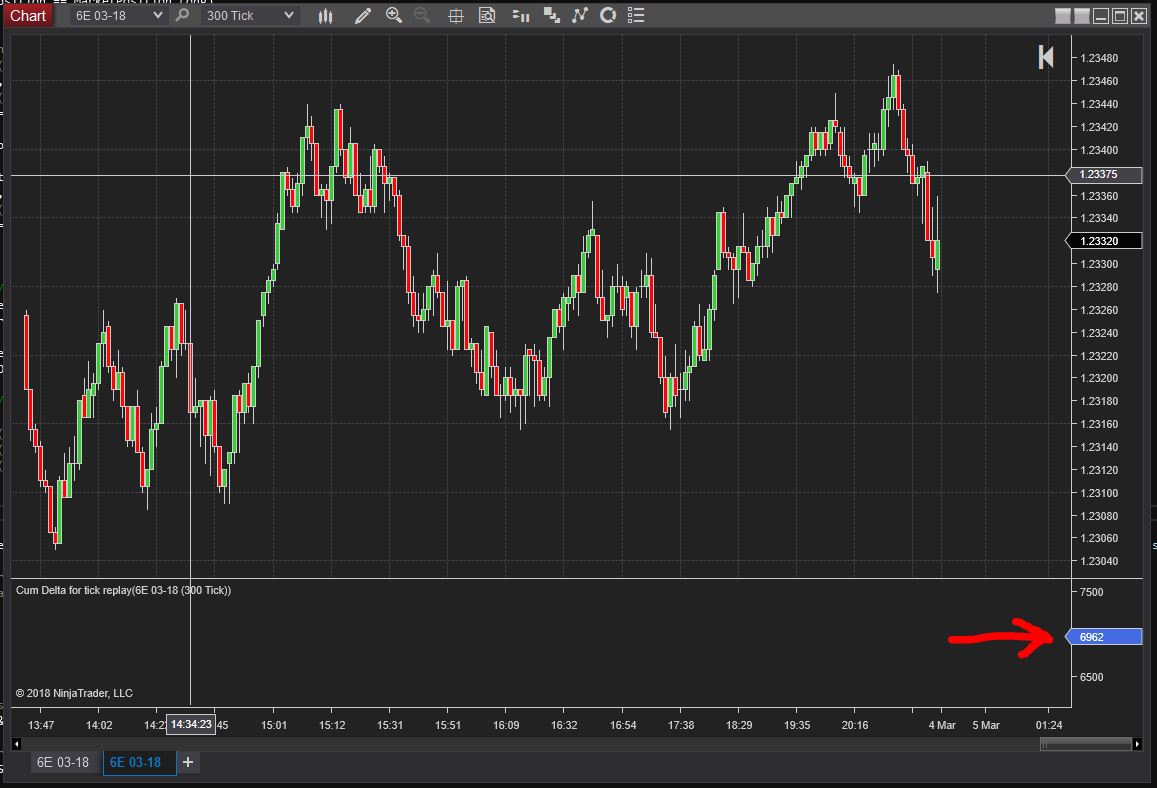Viewport: 1157px width, 788px height.
Task: Click the 5 Mar date label
Action: 986,725
